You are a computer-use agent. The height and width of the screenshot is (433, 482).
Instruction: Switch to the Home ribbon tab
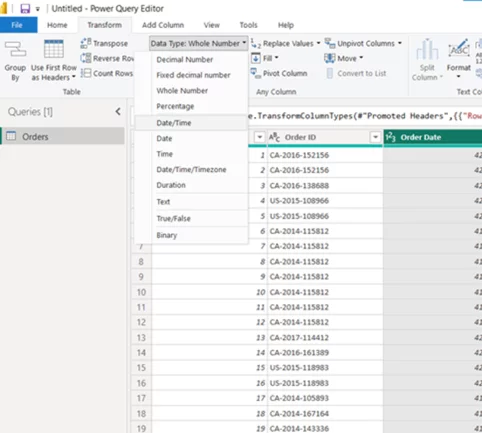57,25
